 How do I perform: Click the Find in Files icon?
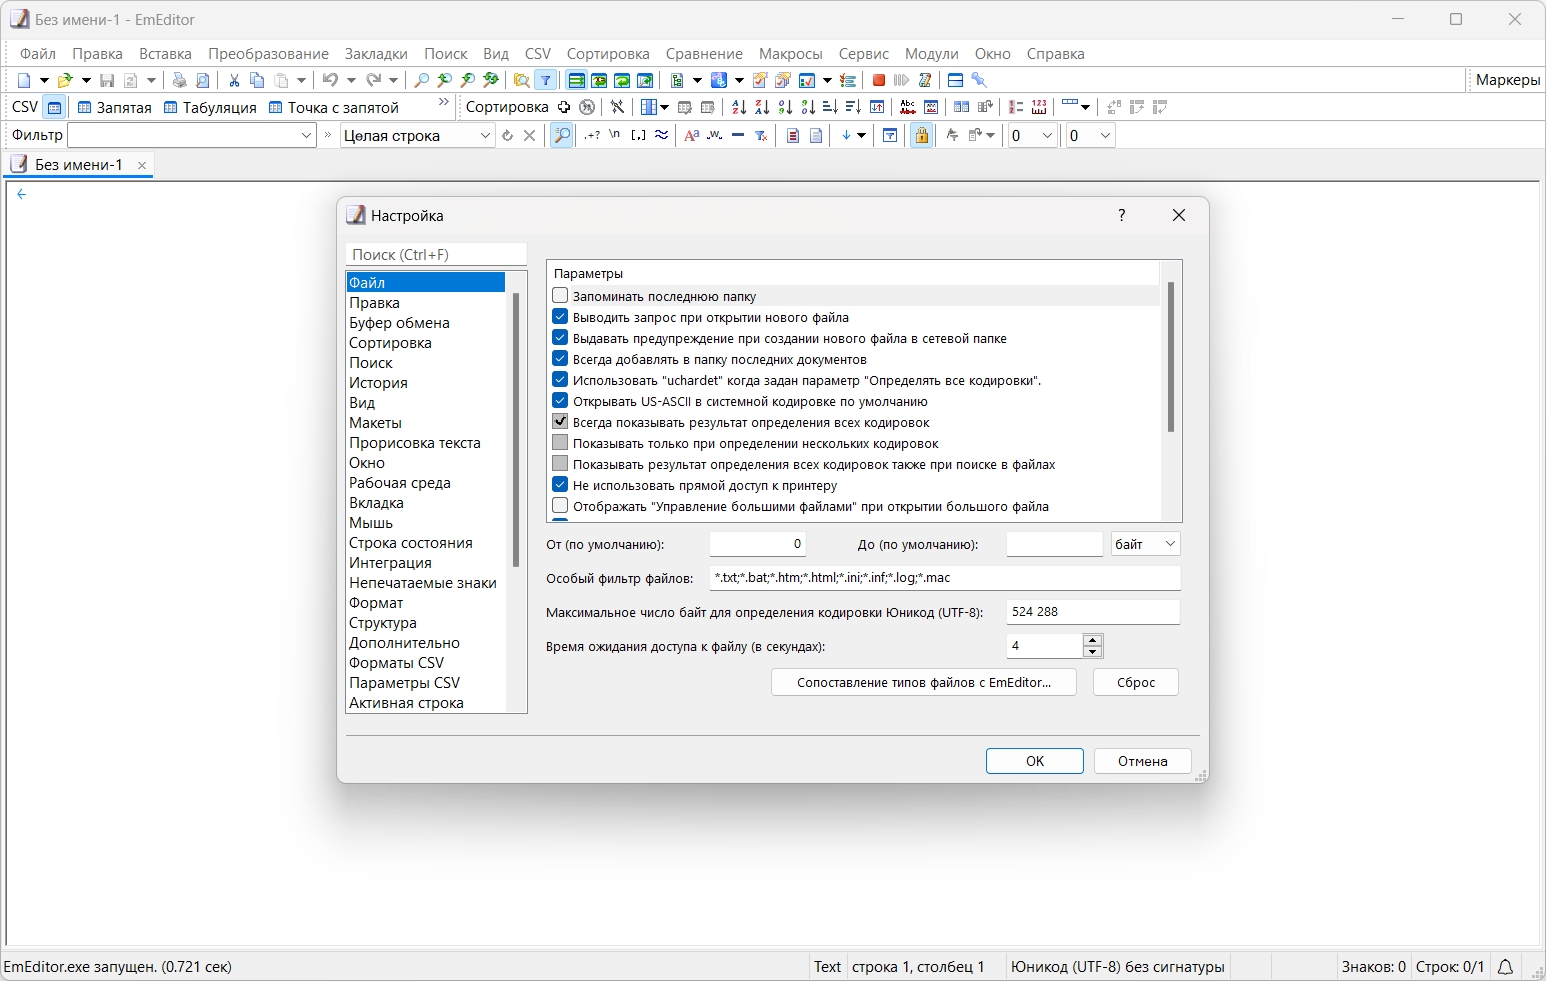point(521,80)
